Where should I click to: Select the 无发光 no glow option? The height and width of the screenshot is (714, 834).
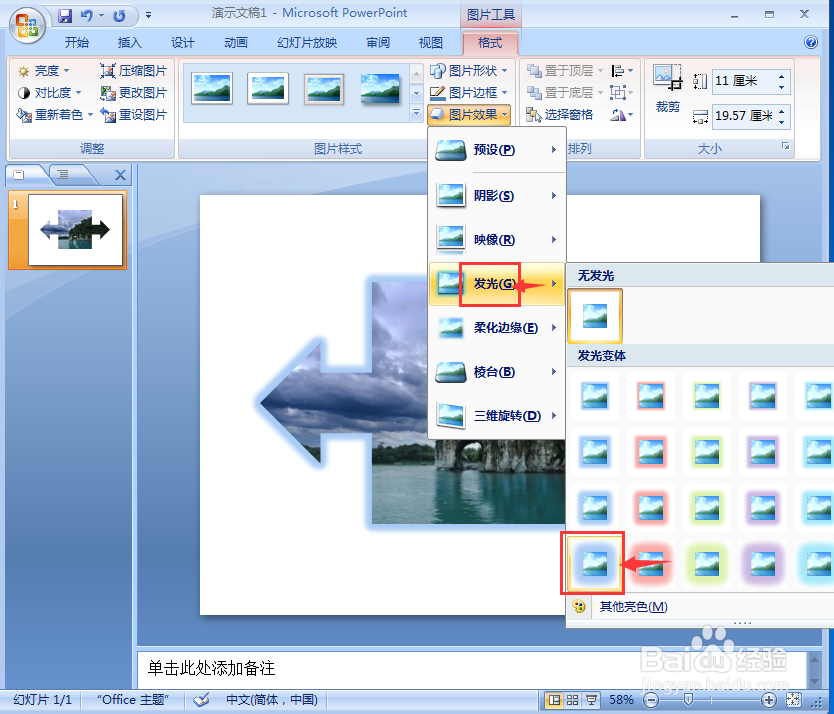click(595, 316)
